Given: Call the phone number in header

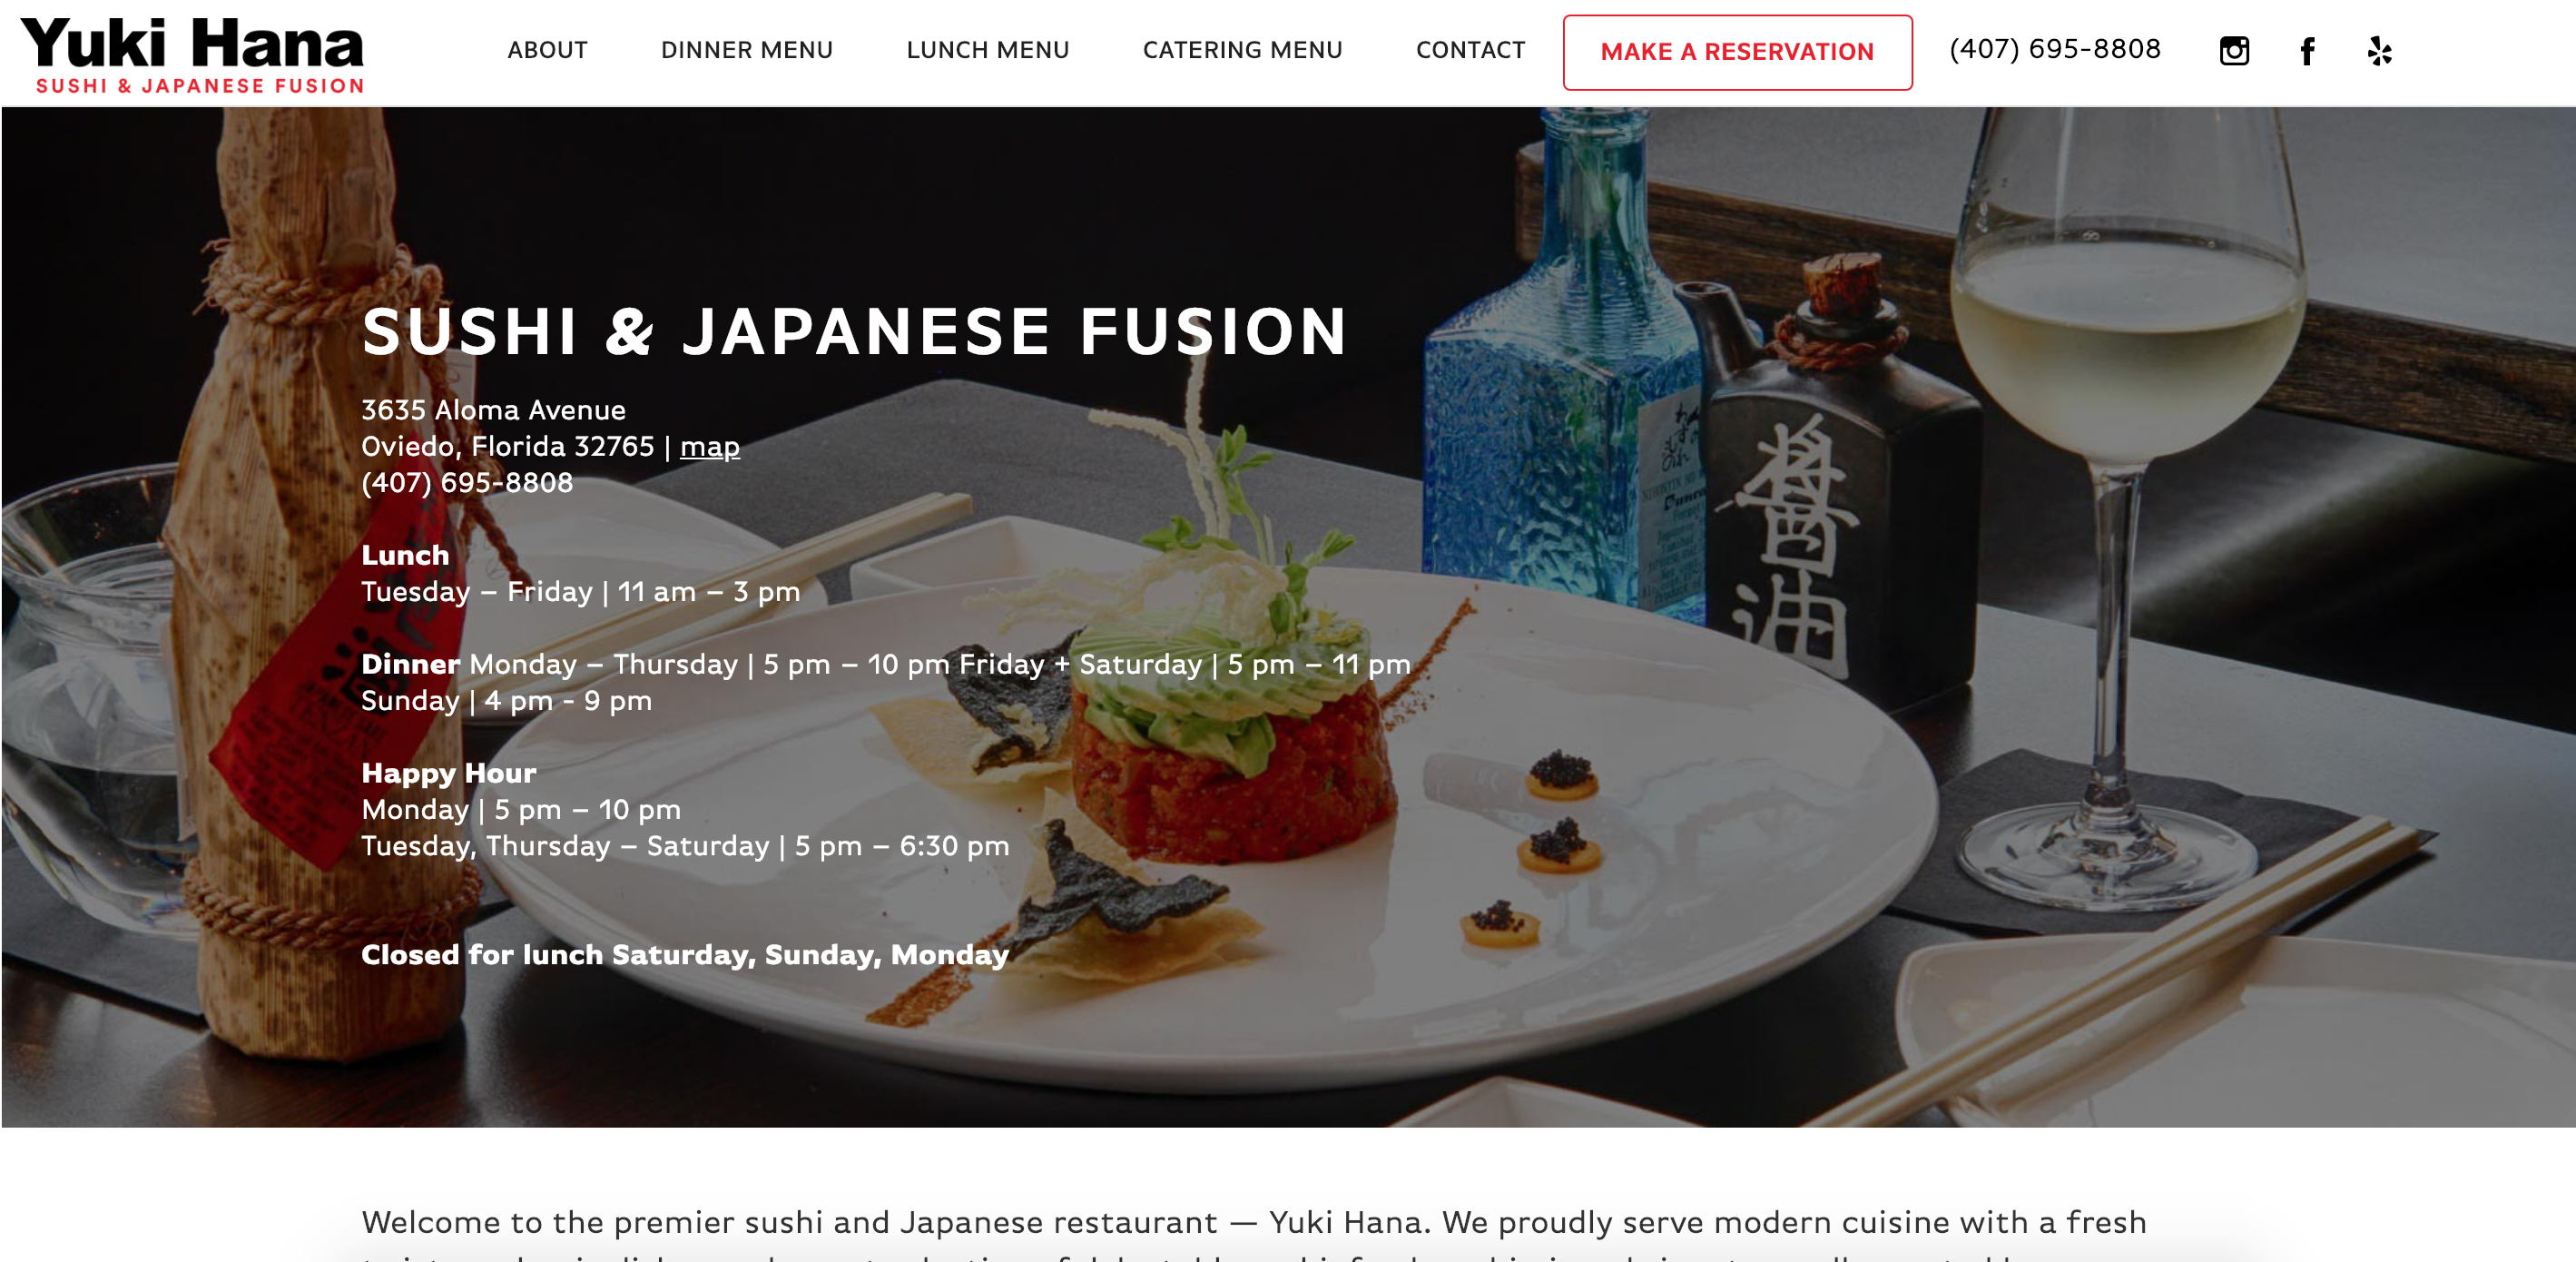Looking at the screenshot, I should [x=2055, y=49].
